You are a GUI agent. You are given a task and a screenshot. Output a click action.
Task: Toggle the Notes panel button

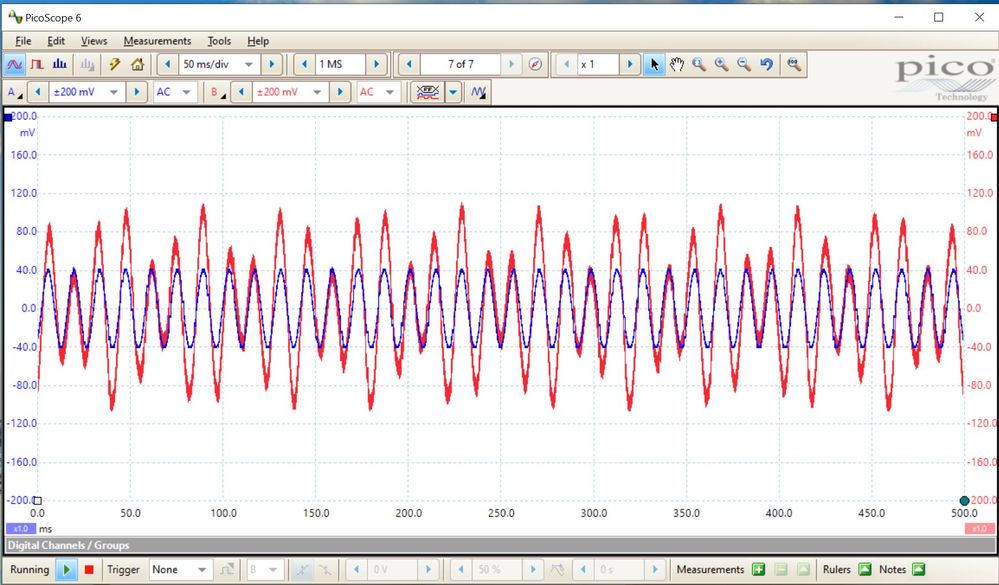(918, 570)
